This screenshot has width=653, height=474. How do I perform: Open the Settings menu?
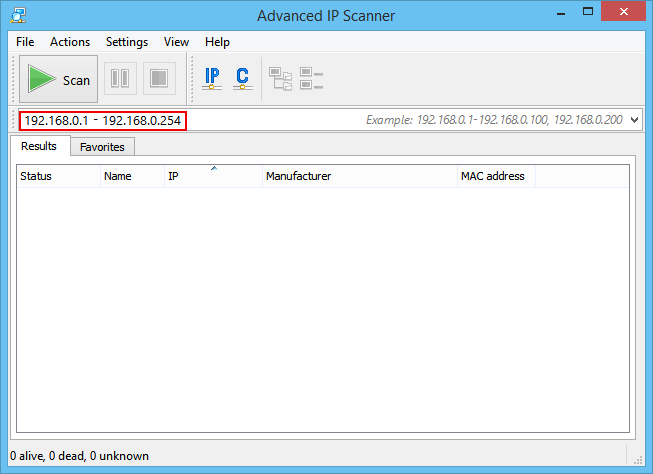click(x=127, y=42)
